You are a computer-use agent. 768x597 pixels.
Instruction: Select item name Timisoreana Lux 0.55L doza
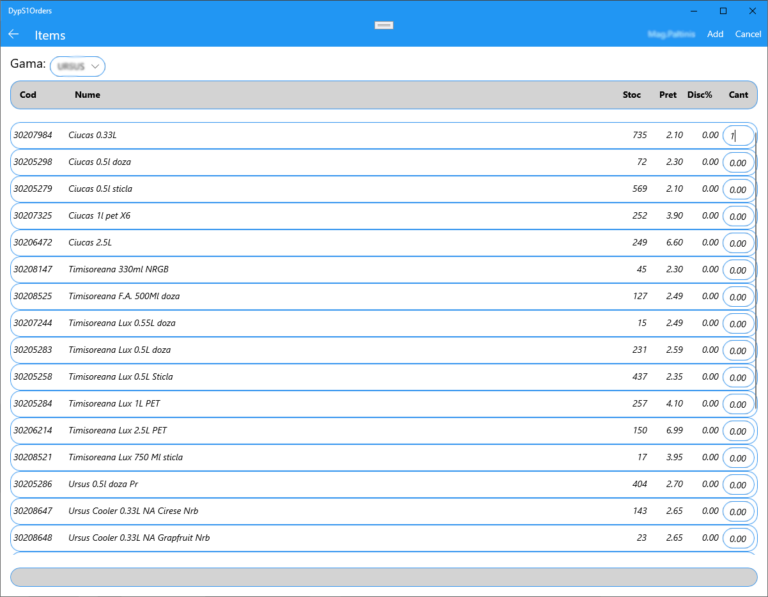click(122, 323)
